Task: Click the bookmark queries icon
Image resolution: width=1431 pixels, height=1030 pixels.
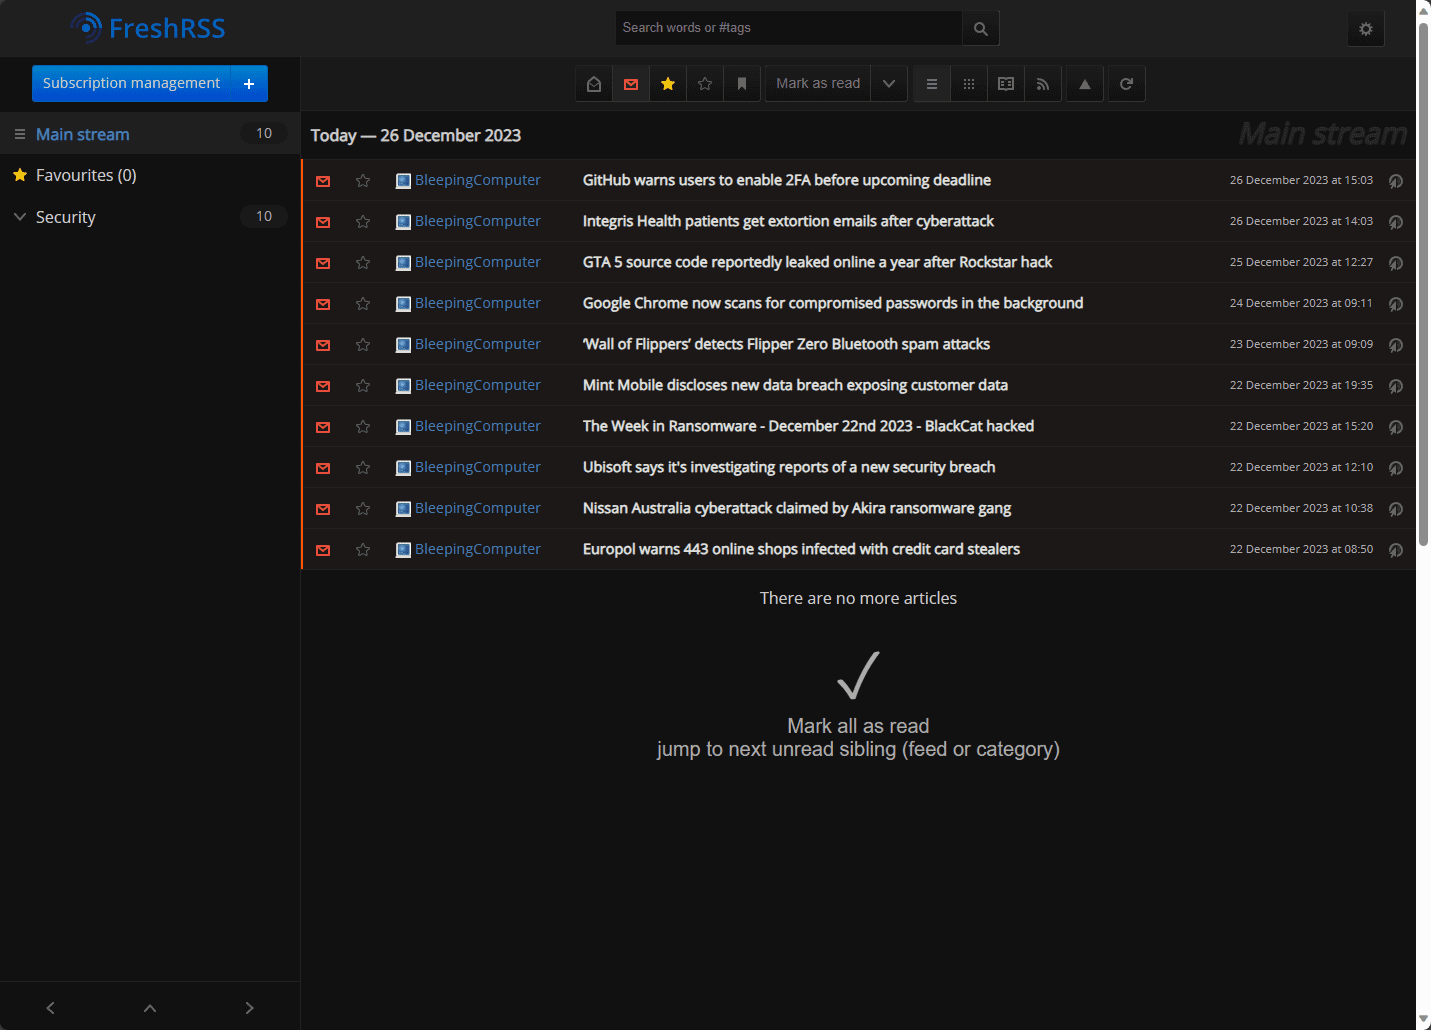Action: tap(742, 84)
